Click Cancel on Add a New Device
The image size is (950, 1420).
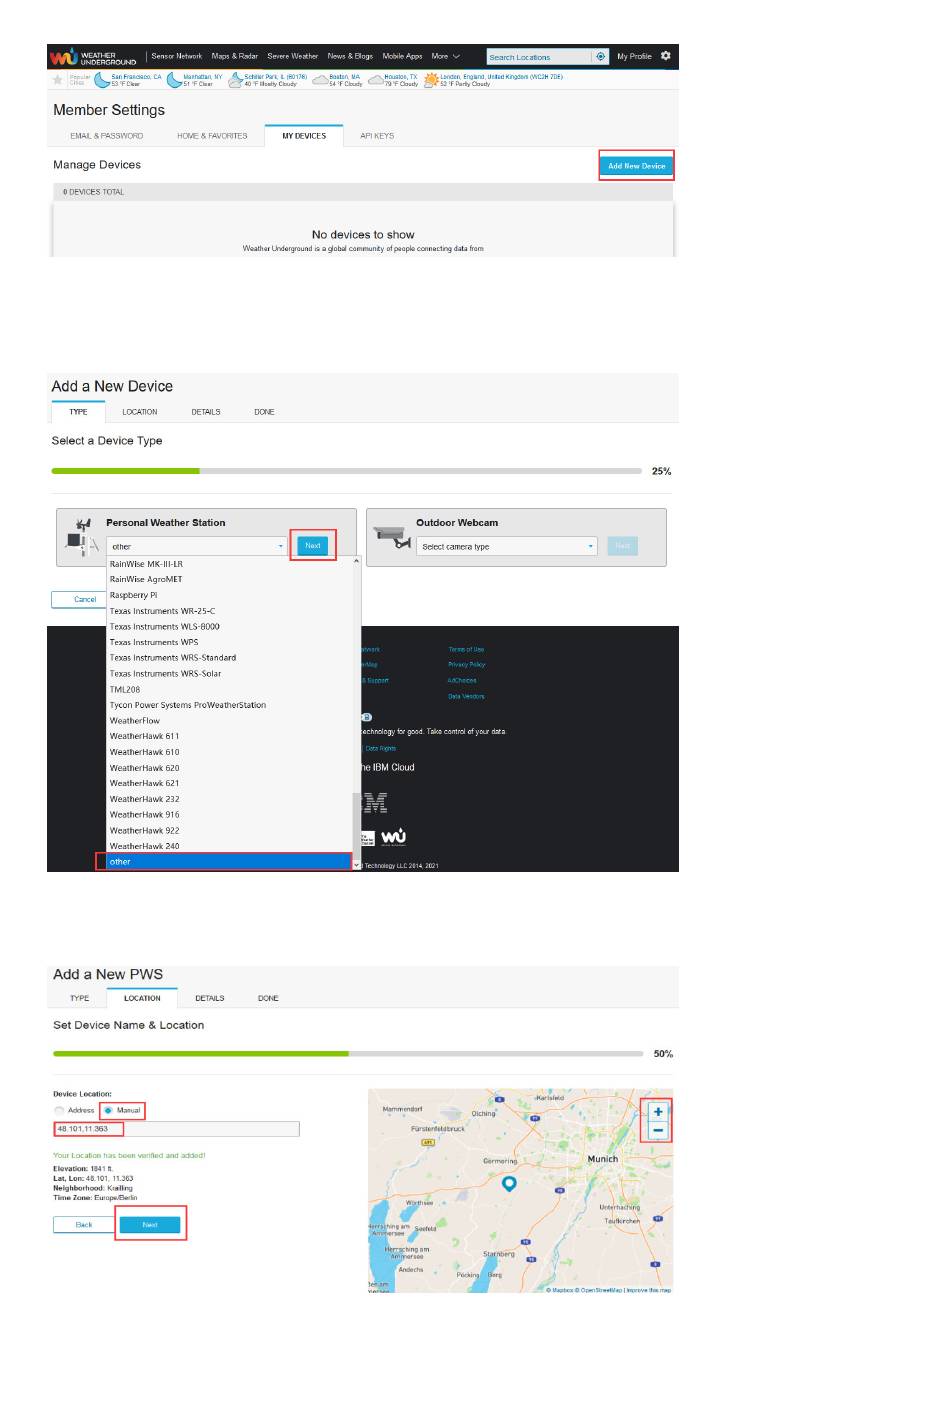tap(85, 600)
